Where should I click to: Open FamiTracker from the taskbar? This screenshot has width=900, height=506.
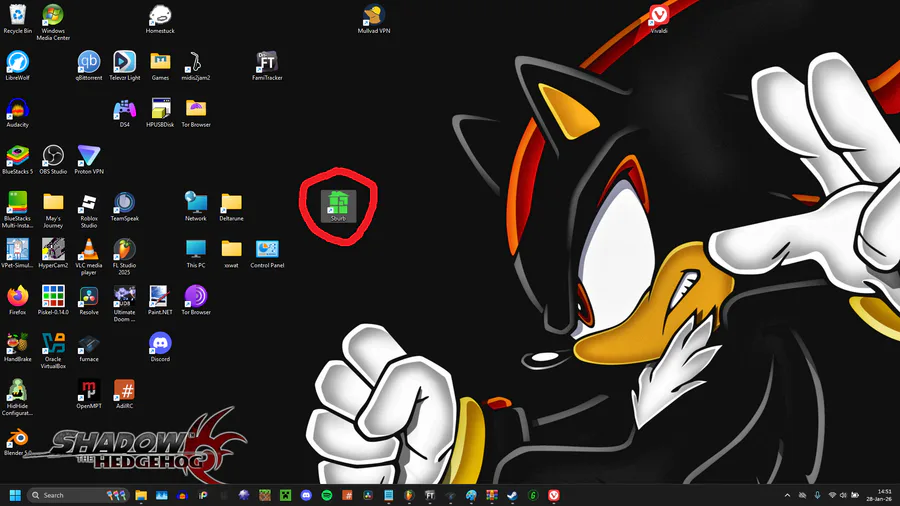point(430,495)
